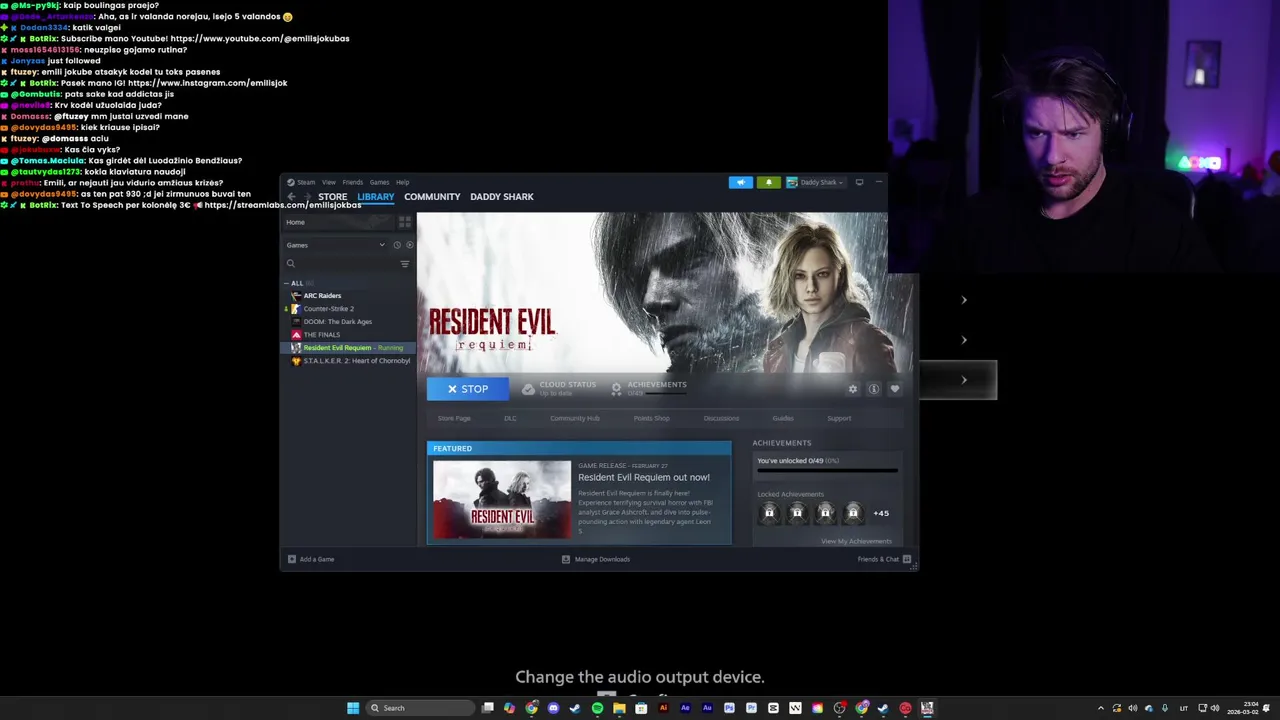
Task: Stop the running game
Action: [x=468, y=389]
